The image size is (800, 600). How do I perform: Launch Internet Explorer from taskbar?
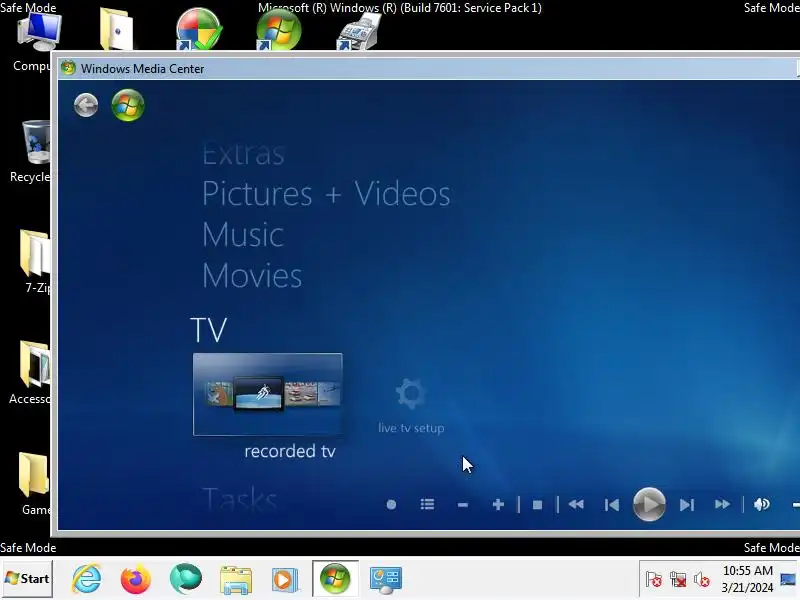(87, 579)
